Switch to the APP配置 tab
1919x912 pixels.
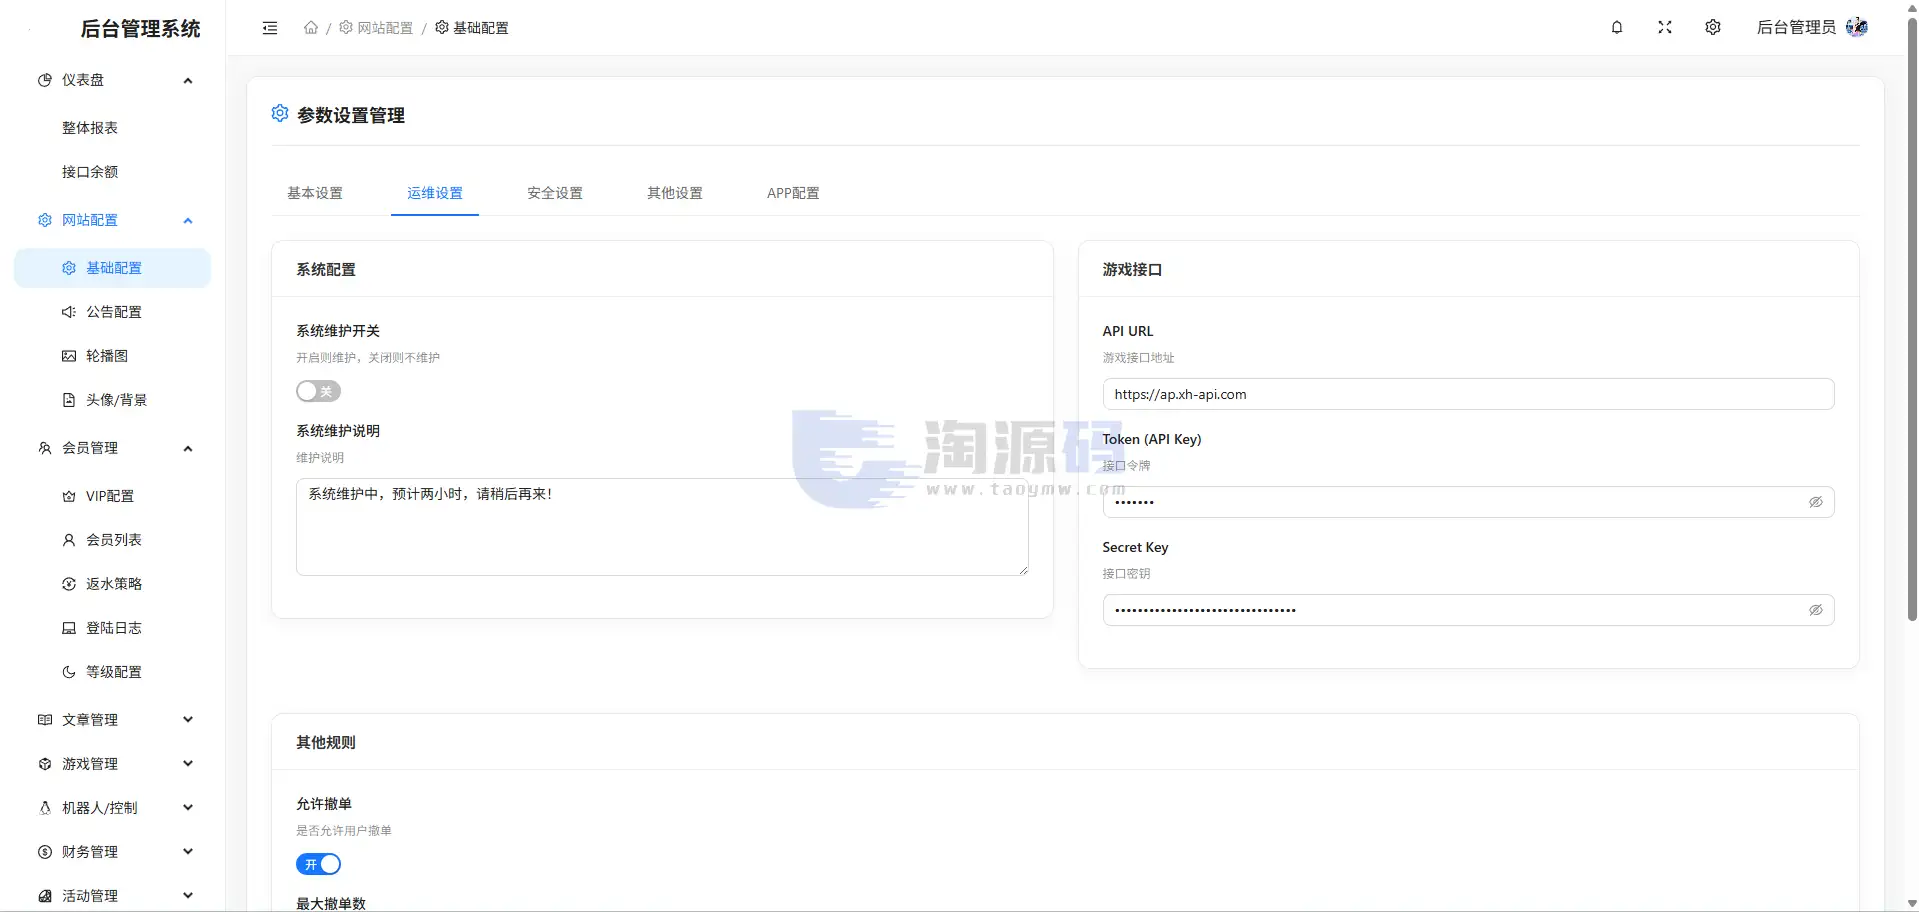point(793,193)
